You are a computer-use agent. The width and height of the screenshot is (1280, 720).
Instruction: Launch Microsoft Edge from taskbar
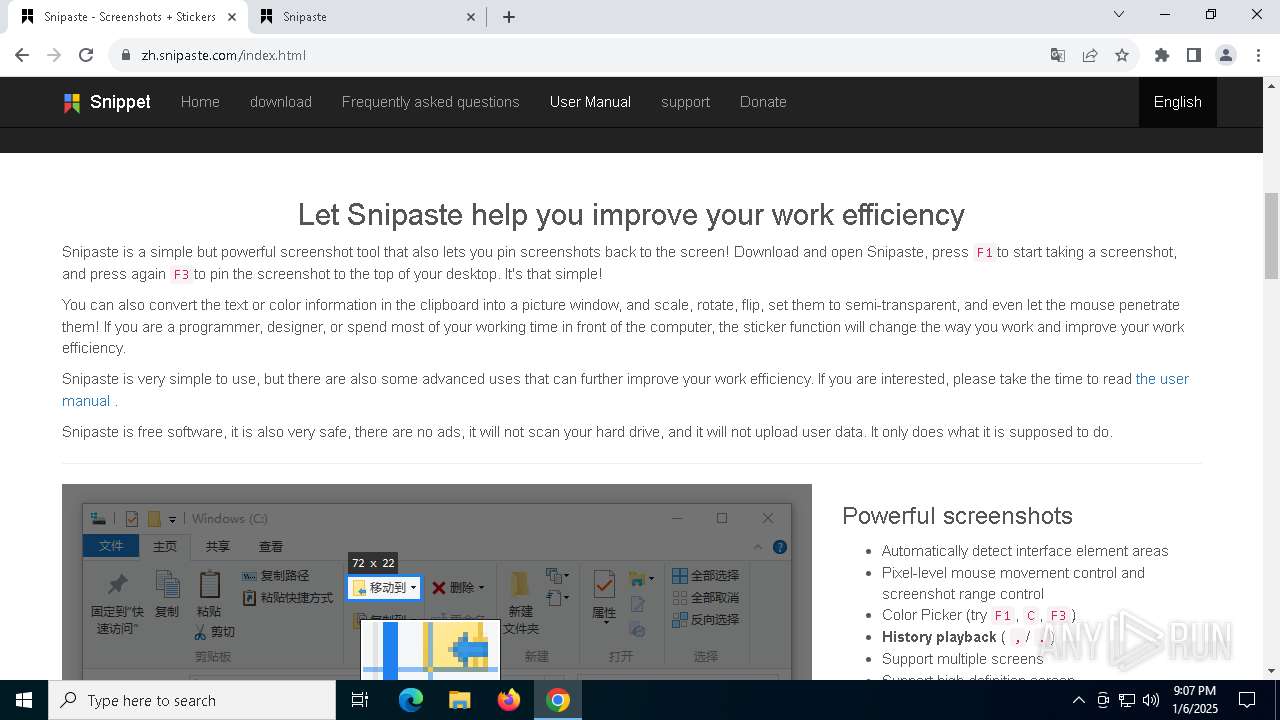tap(411, 700)
